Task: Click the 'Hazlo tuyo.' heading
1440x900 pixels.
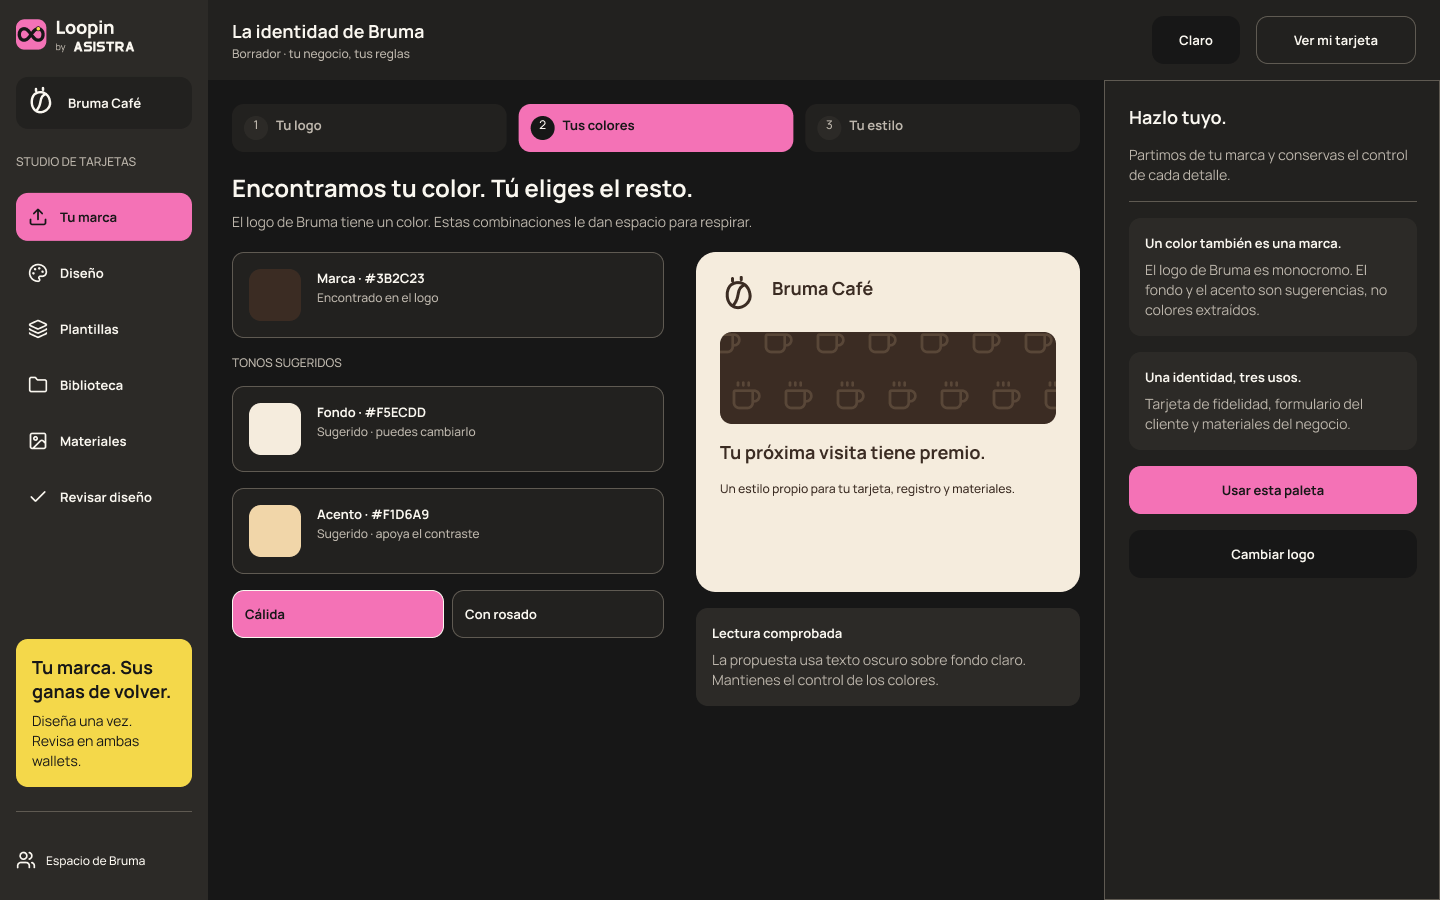Action: (1177, 118)
